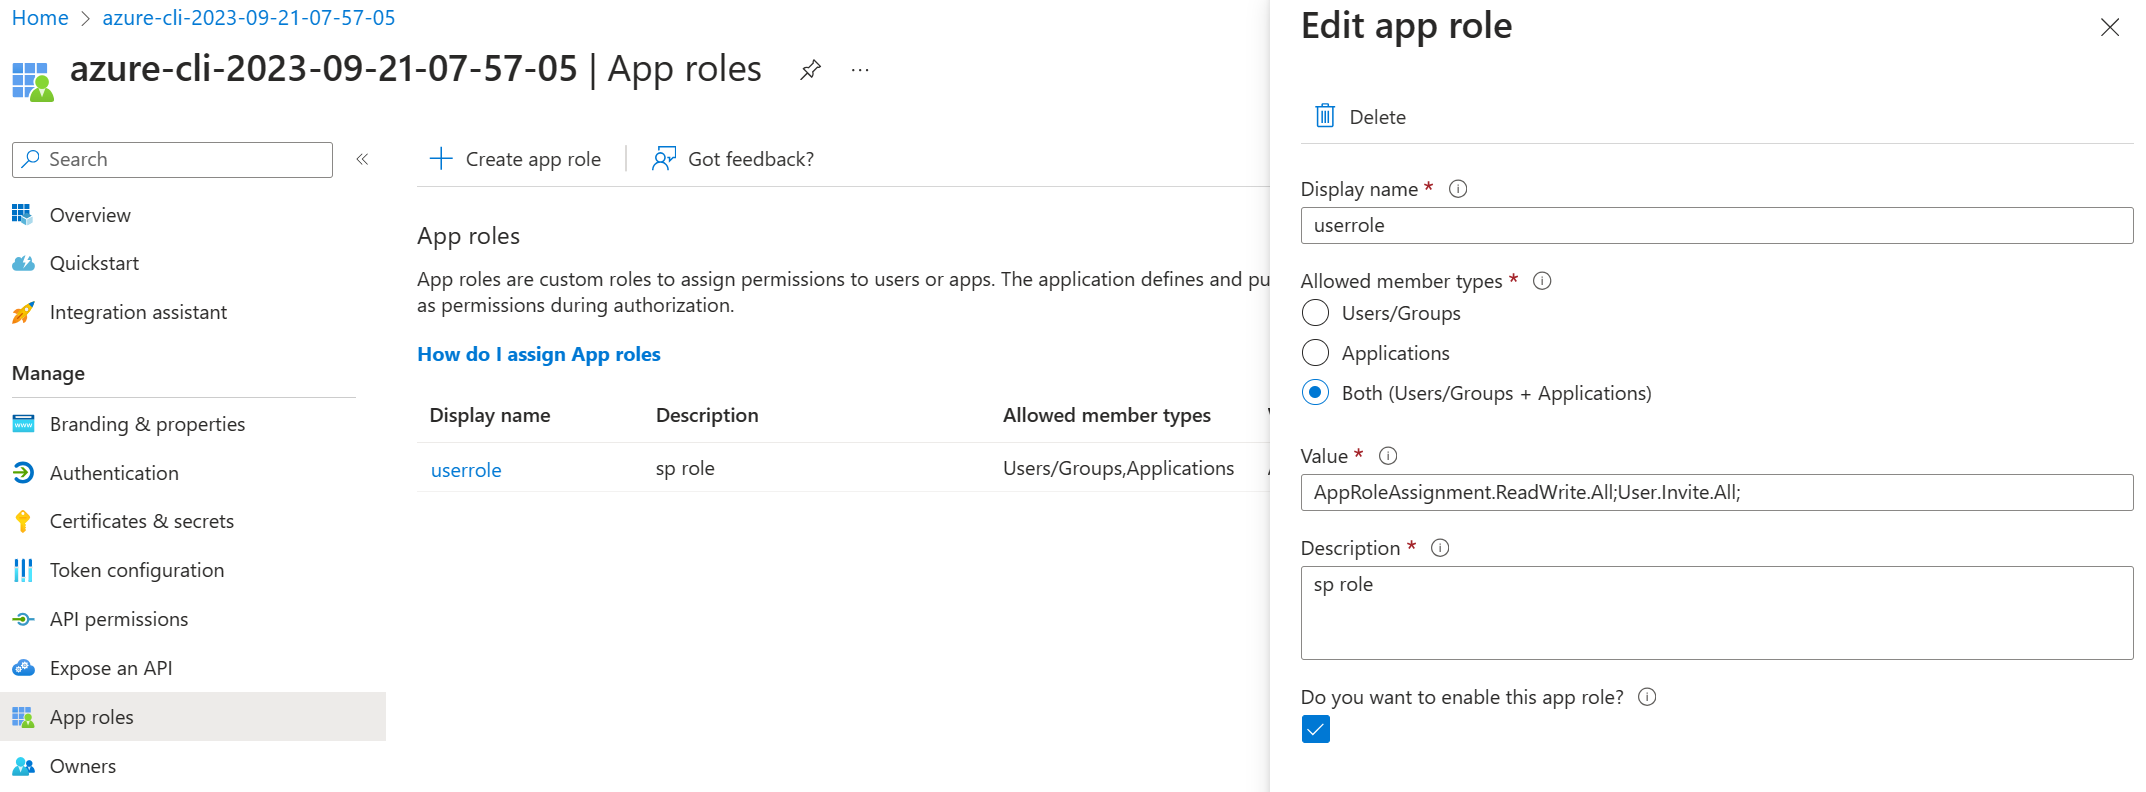Collapse the left navigation menu
Screen dimensions: 2146x792
pos(362,159)
